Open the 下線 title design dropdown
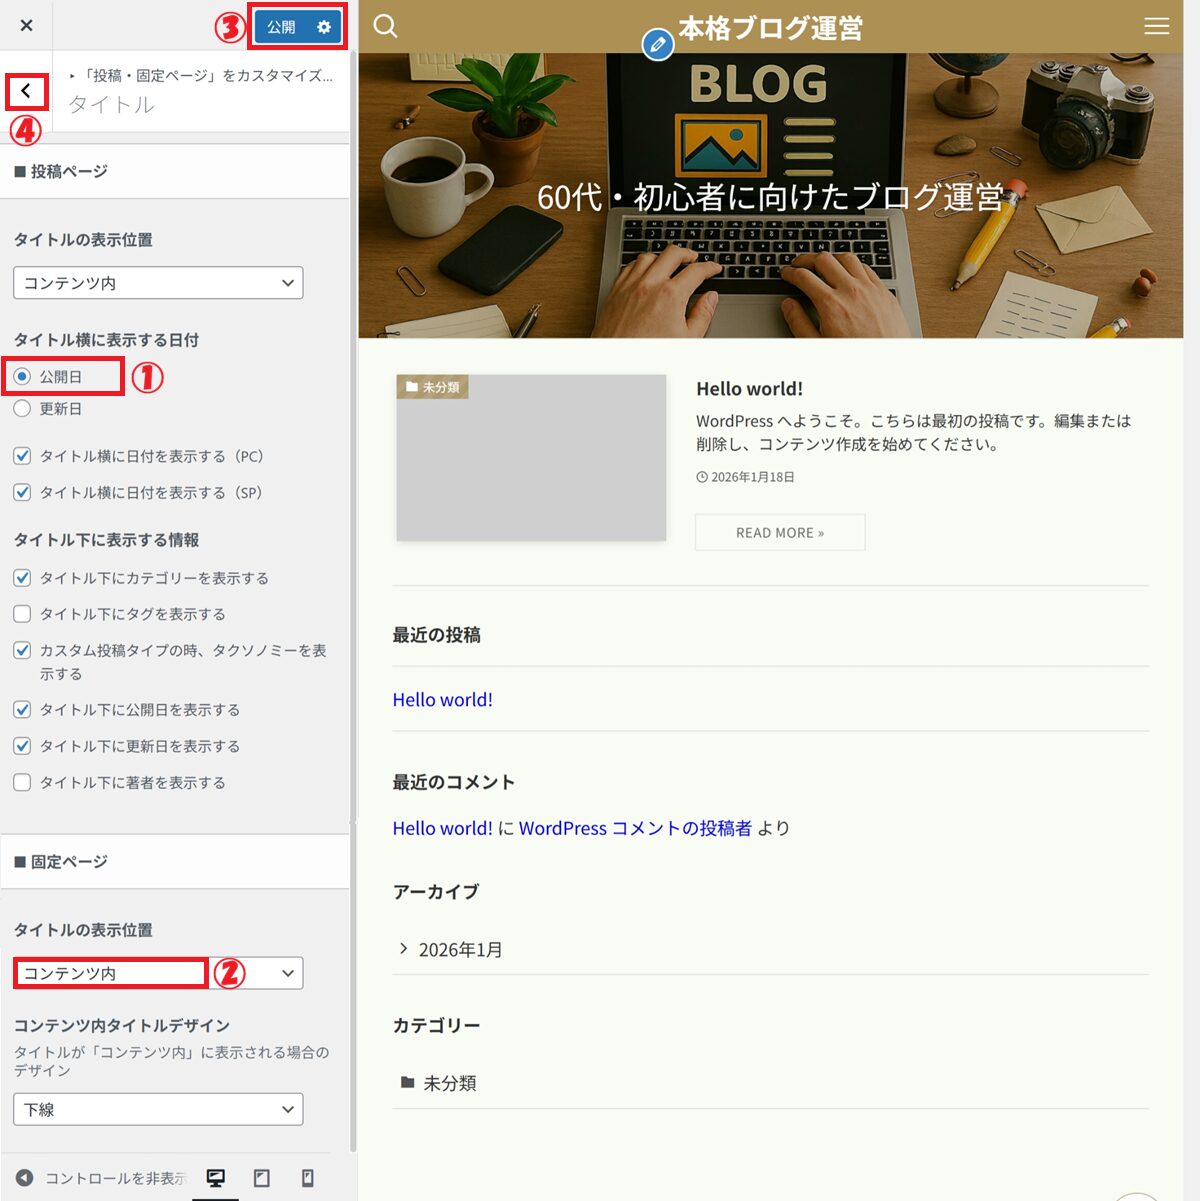This screenshot has height=1201, width=1200. [158, 1109]
